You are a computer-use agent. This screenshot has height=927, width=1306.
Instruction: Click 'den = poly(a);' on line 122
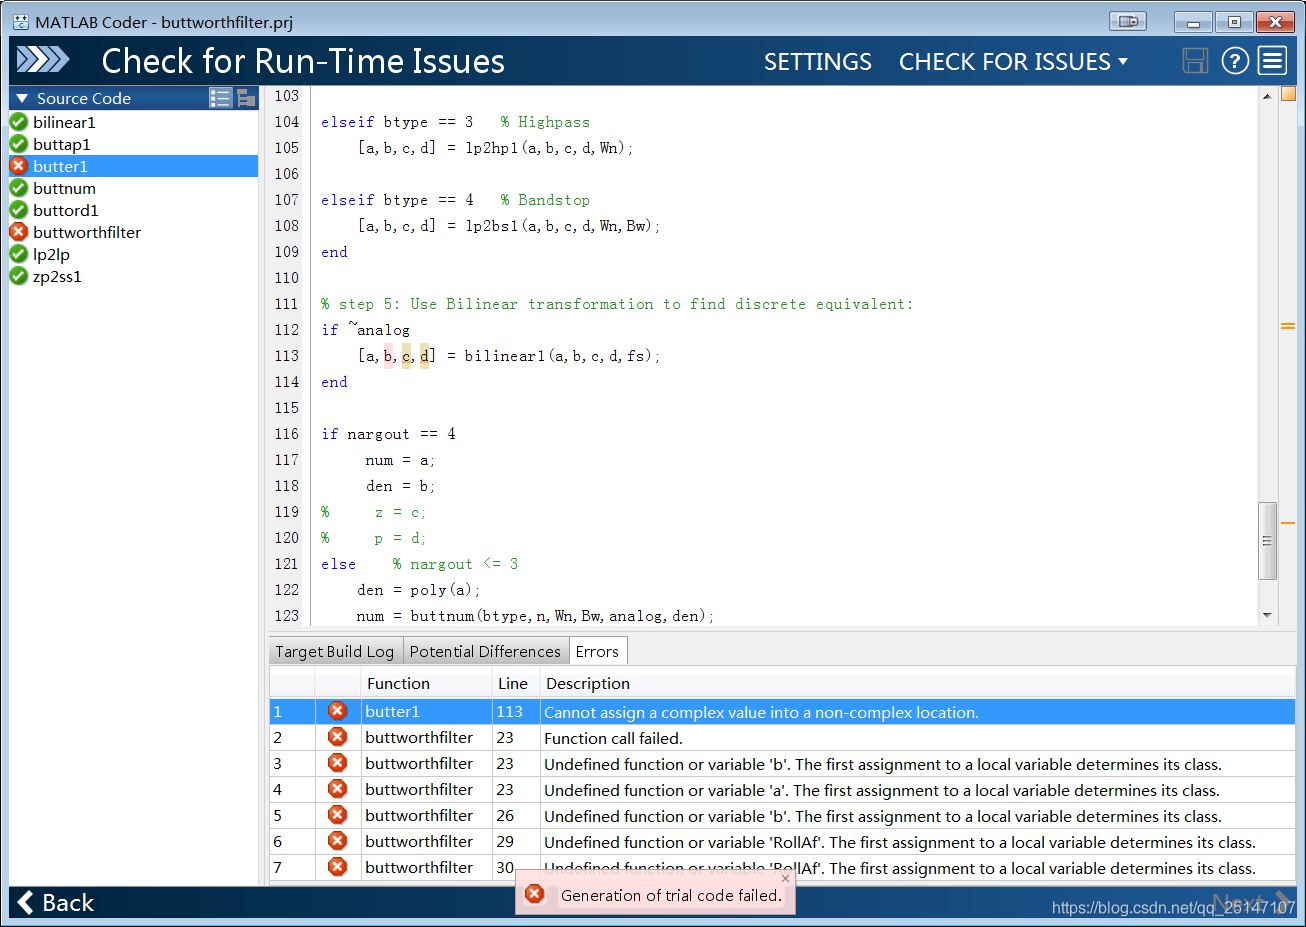(x=419, y=590)
